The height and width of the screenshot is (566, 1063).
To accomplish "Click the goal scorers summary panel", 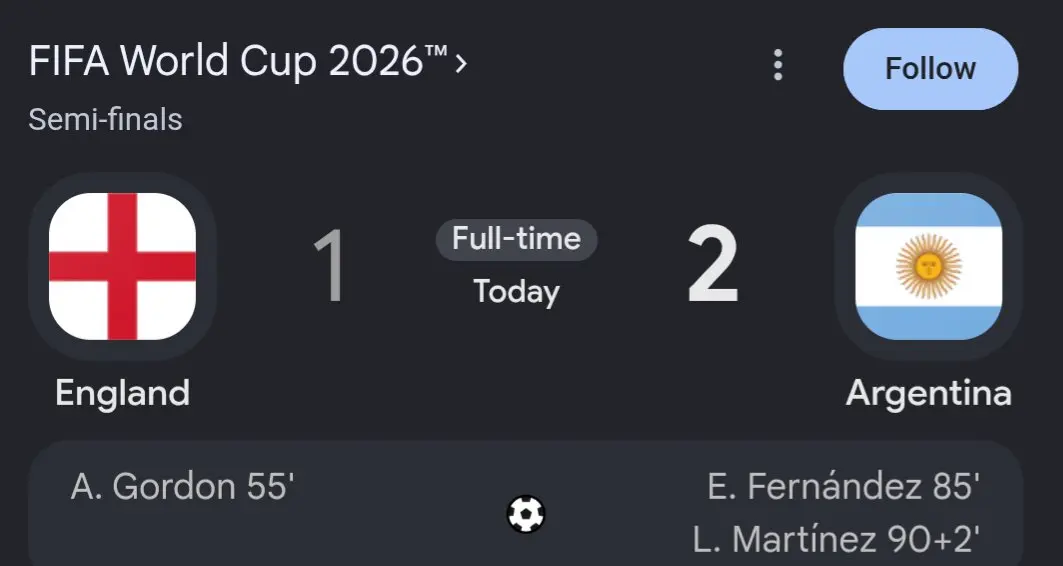I will (526, 504).
